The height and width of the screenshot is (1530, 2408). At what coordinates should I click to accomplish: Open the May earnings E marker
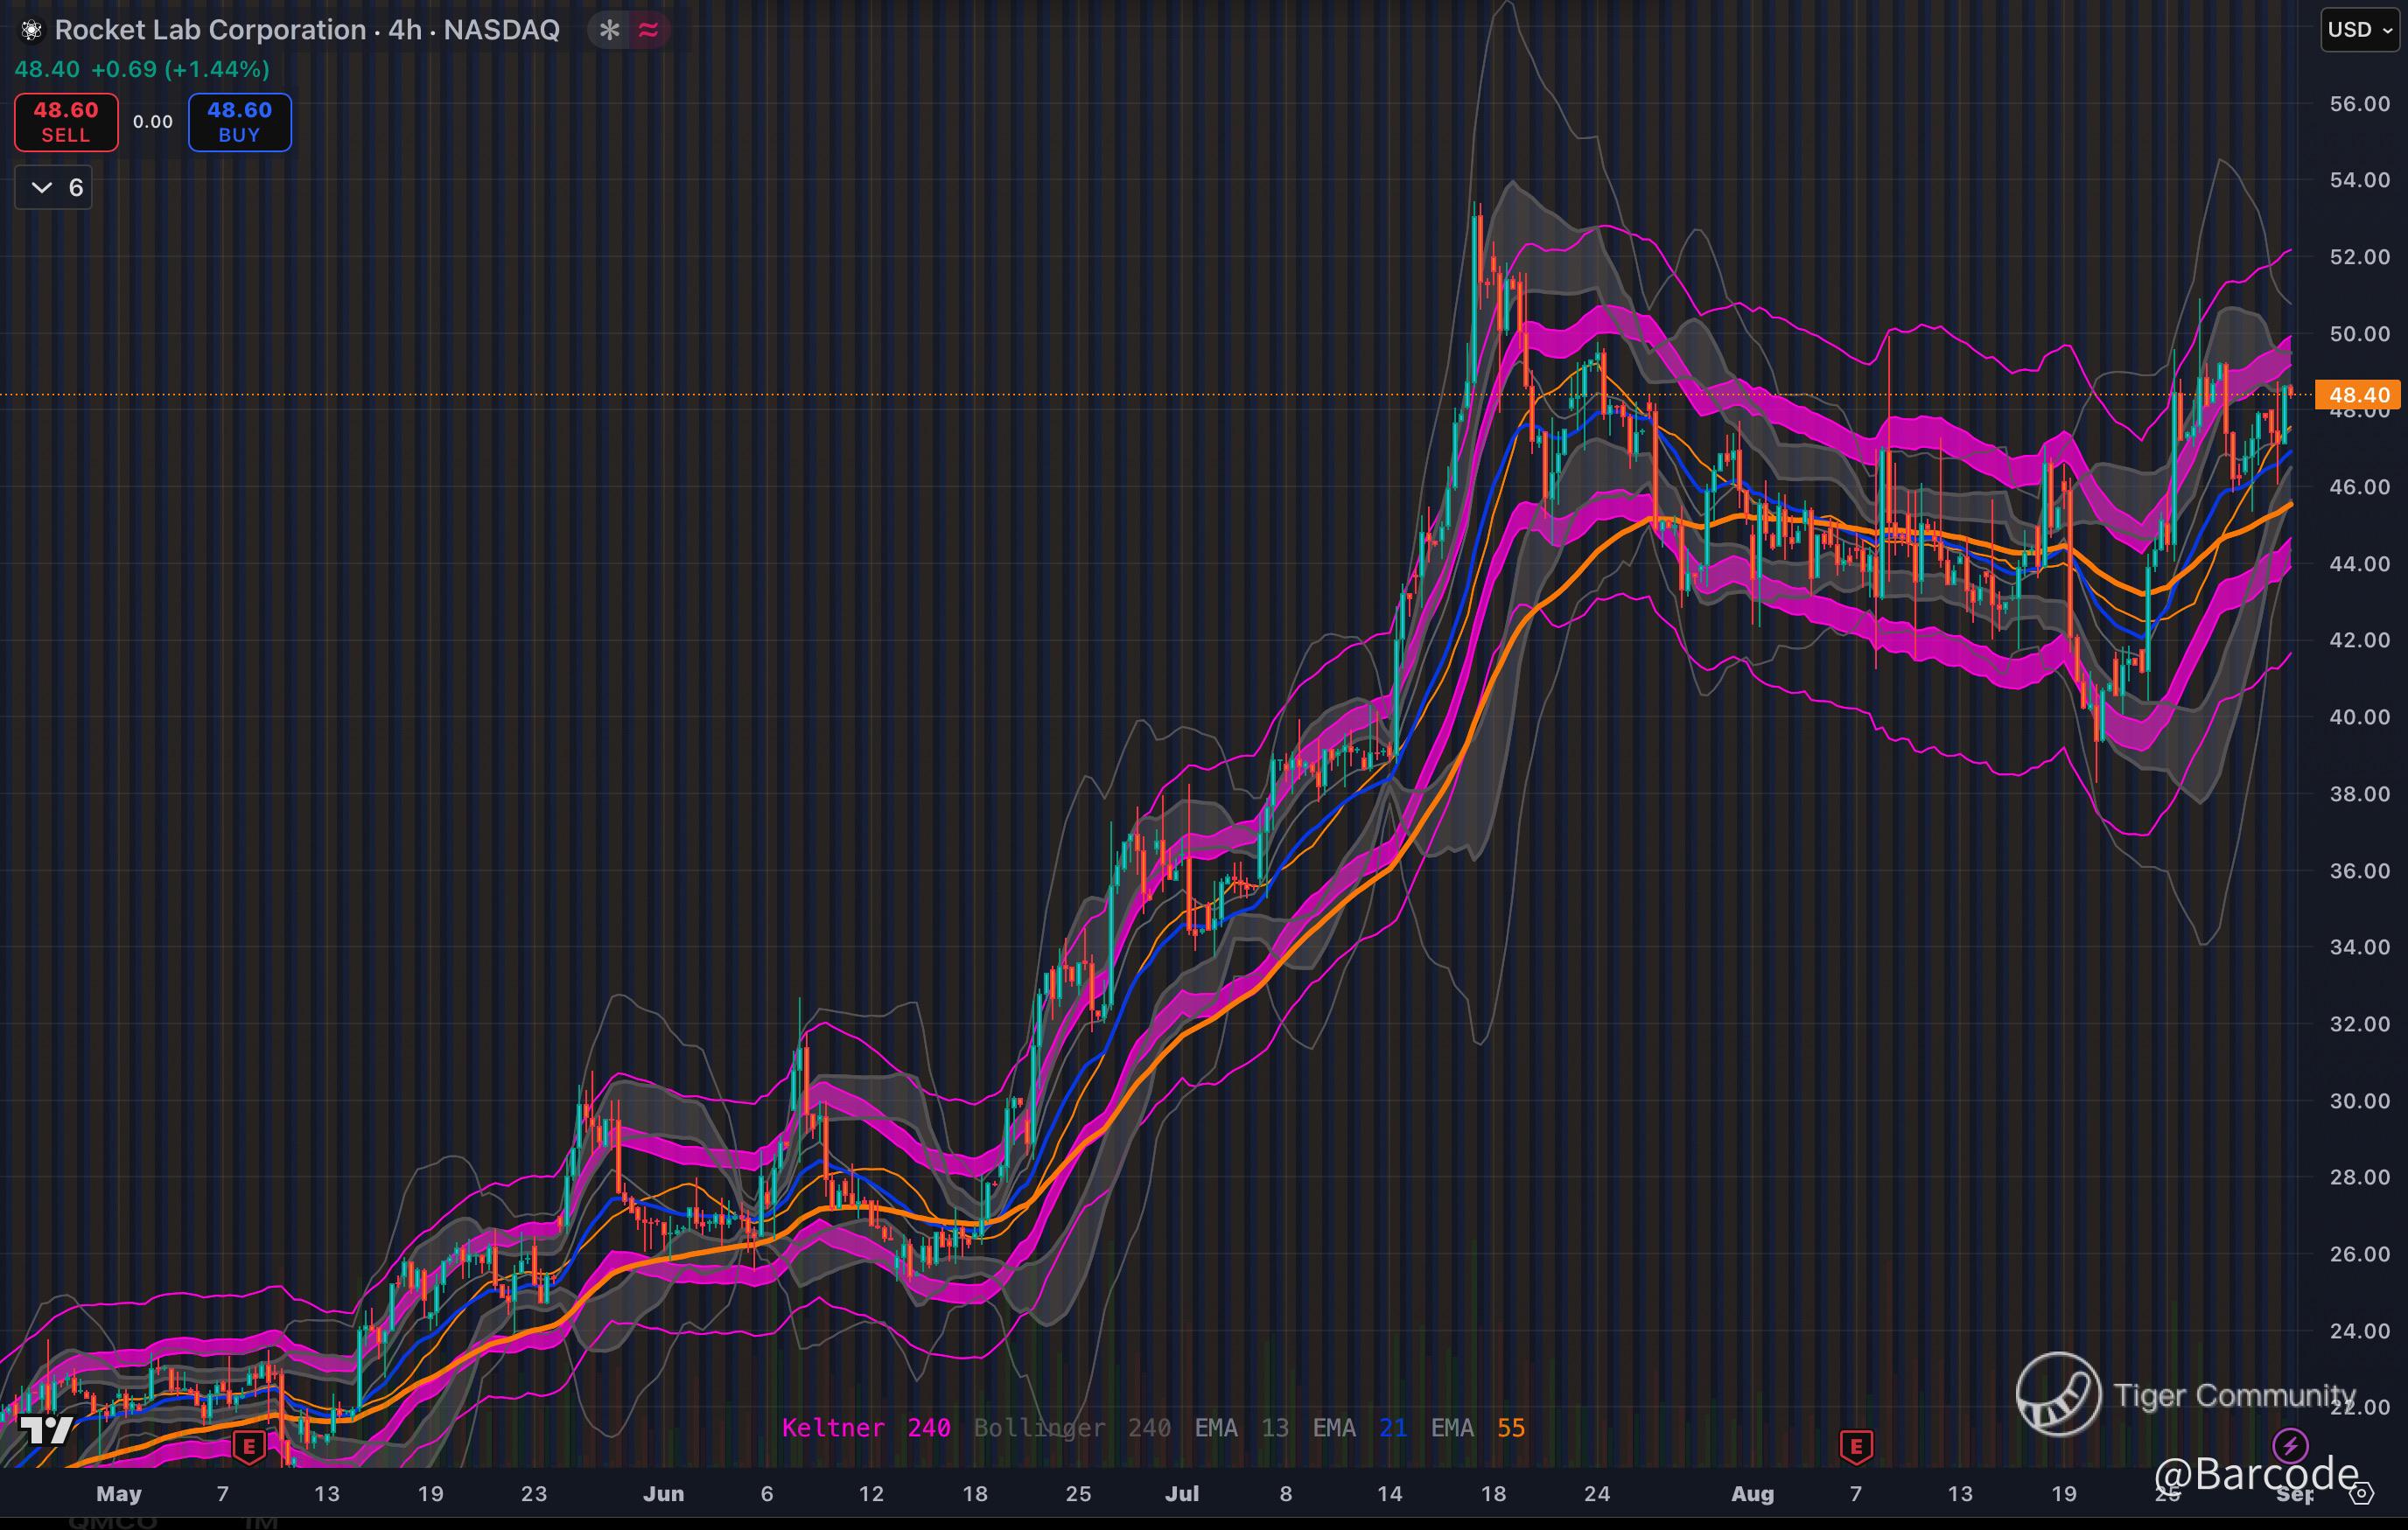click(248, 1446)
